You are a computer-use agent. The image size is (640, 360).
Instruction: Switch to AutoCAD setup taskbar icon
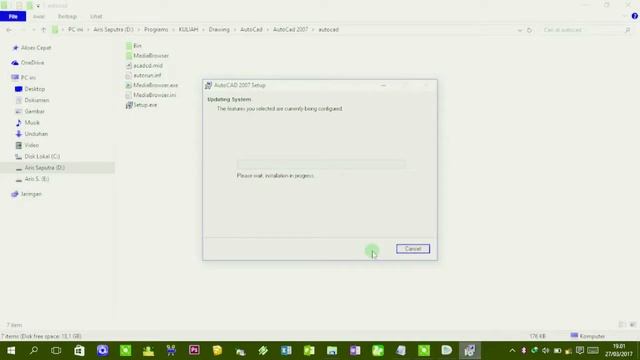[469, 350]
